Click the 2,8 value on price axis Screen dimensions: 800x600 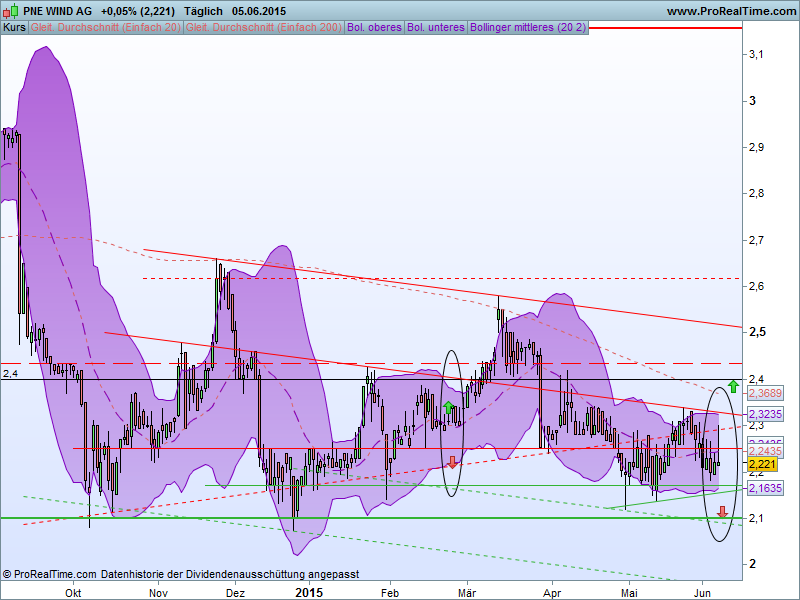point(756,193)
